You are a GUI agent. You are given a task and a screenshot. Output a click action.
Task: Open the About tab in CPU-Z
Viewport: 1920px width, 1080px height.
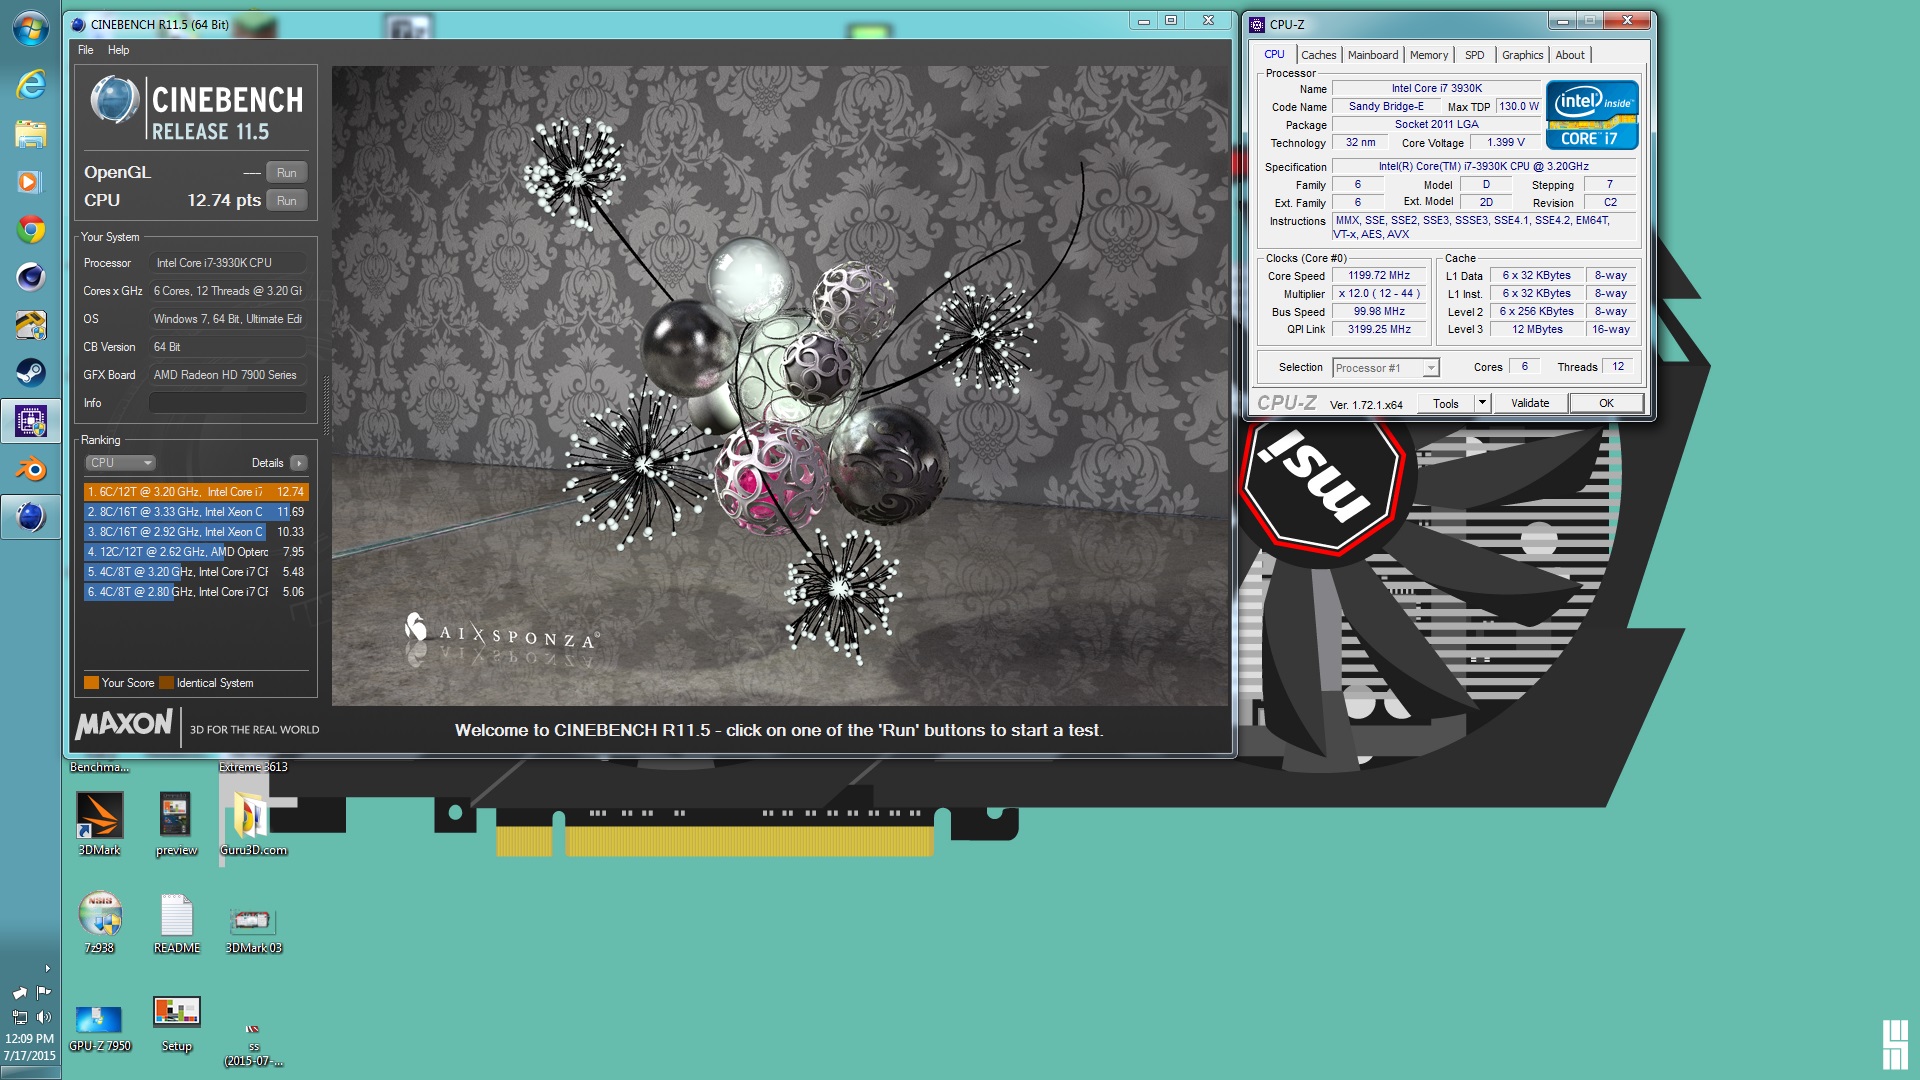1569,55
